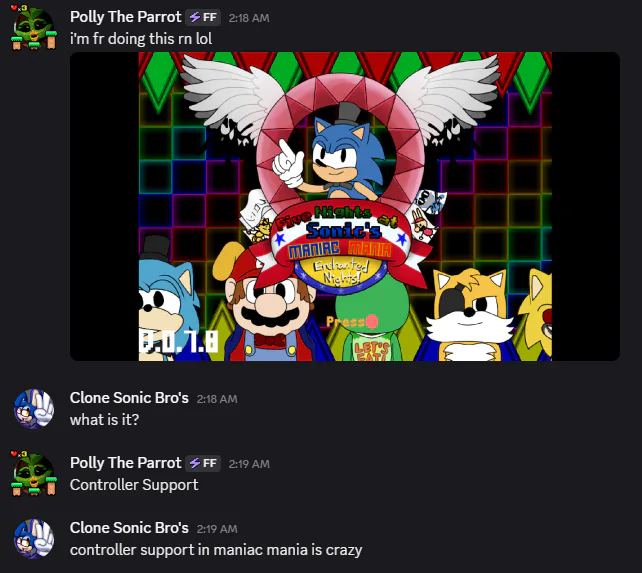
Task: Select message 'controller support in maniac mania is crazy'
Action: coord(216,550)
